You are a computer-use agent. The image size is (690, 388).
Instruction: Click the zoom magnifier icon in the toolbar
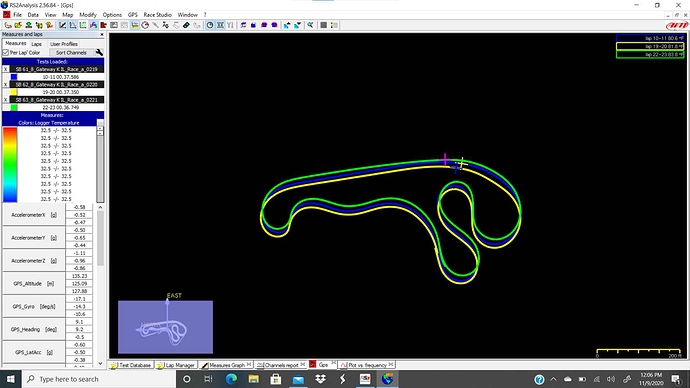point(310,25)
